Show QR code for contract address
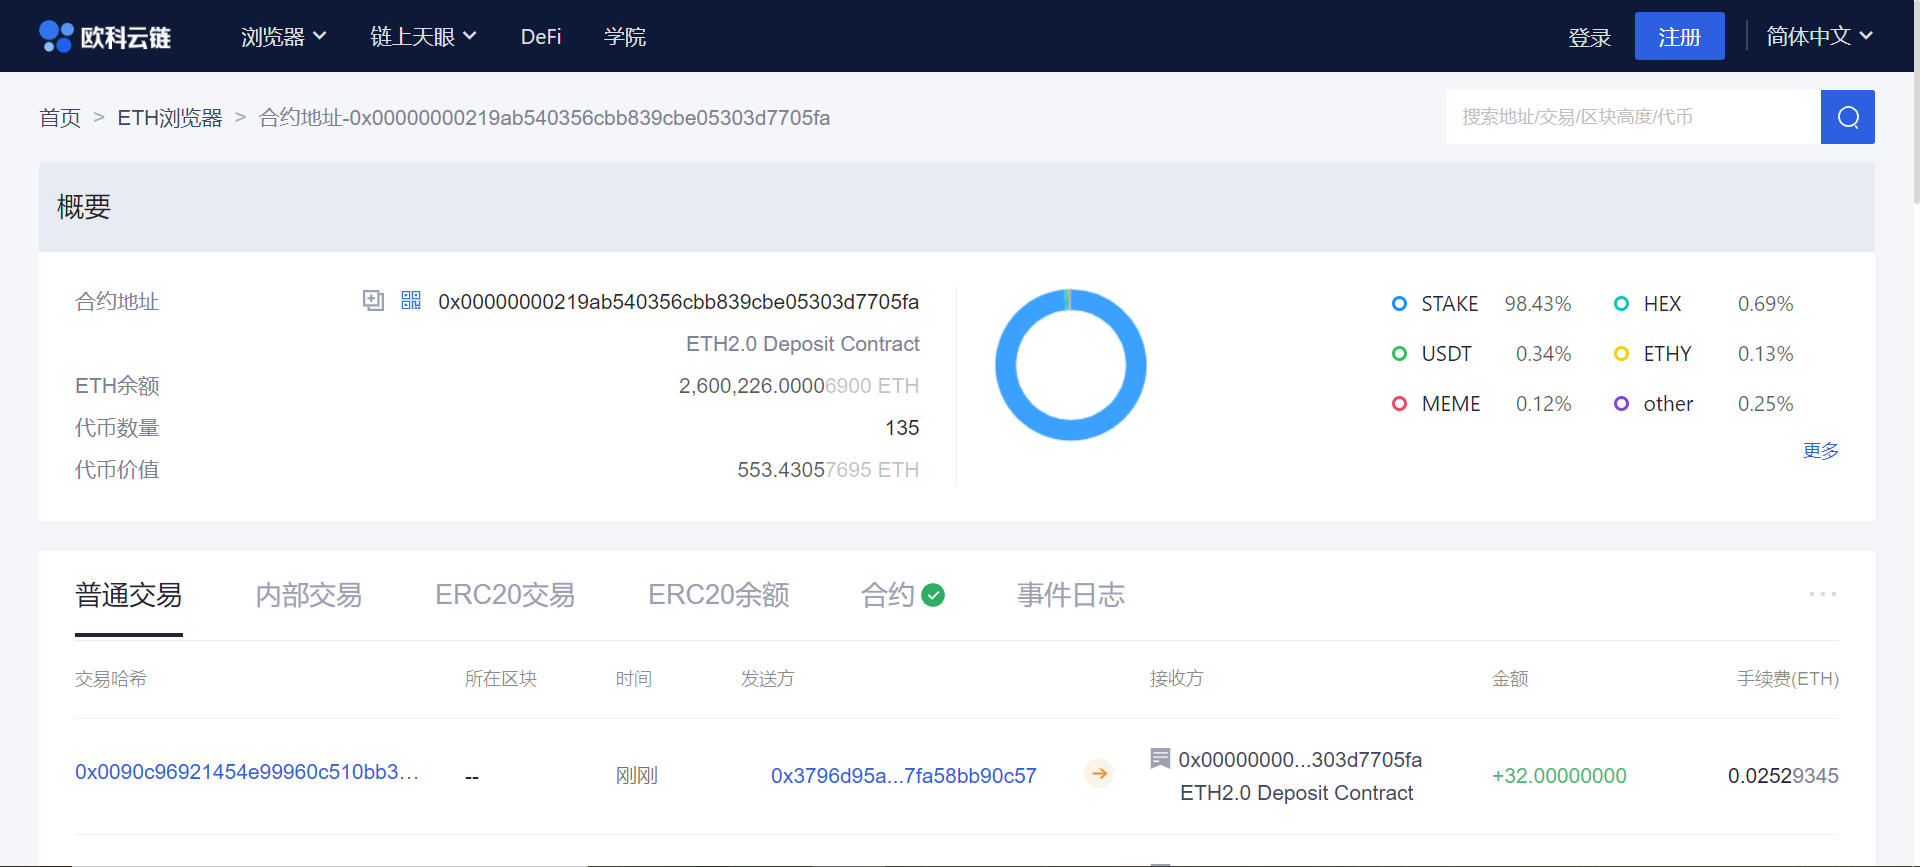The width and height of the screenshot is (1920, 867). [x=411, y=300]
